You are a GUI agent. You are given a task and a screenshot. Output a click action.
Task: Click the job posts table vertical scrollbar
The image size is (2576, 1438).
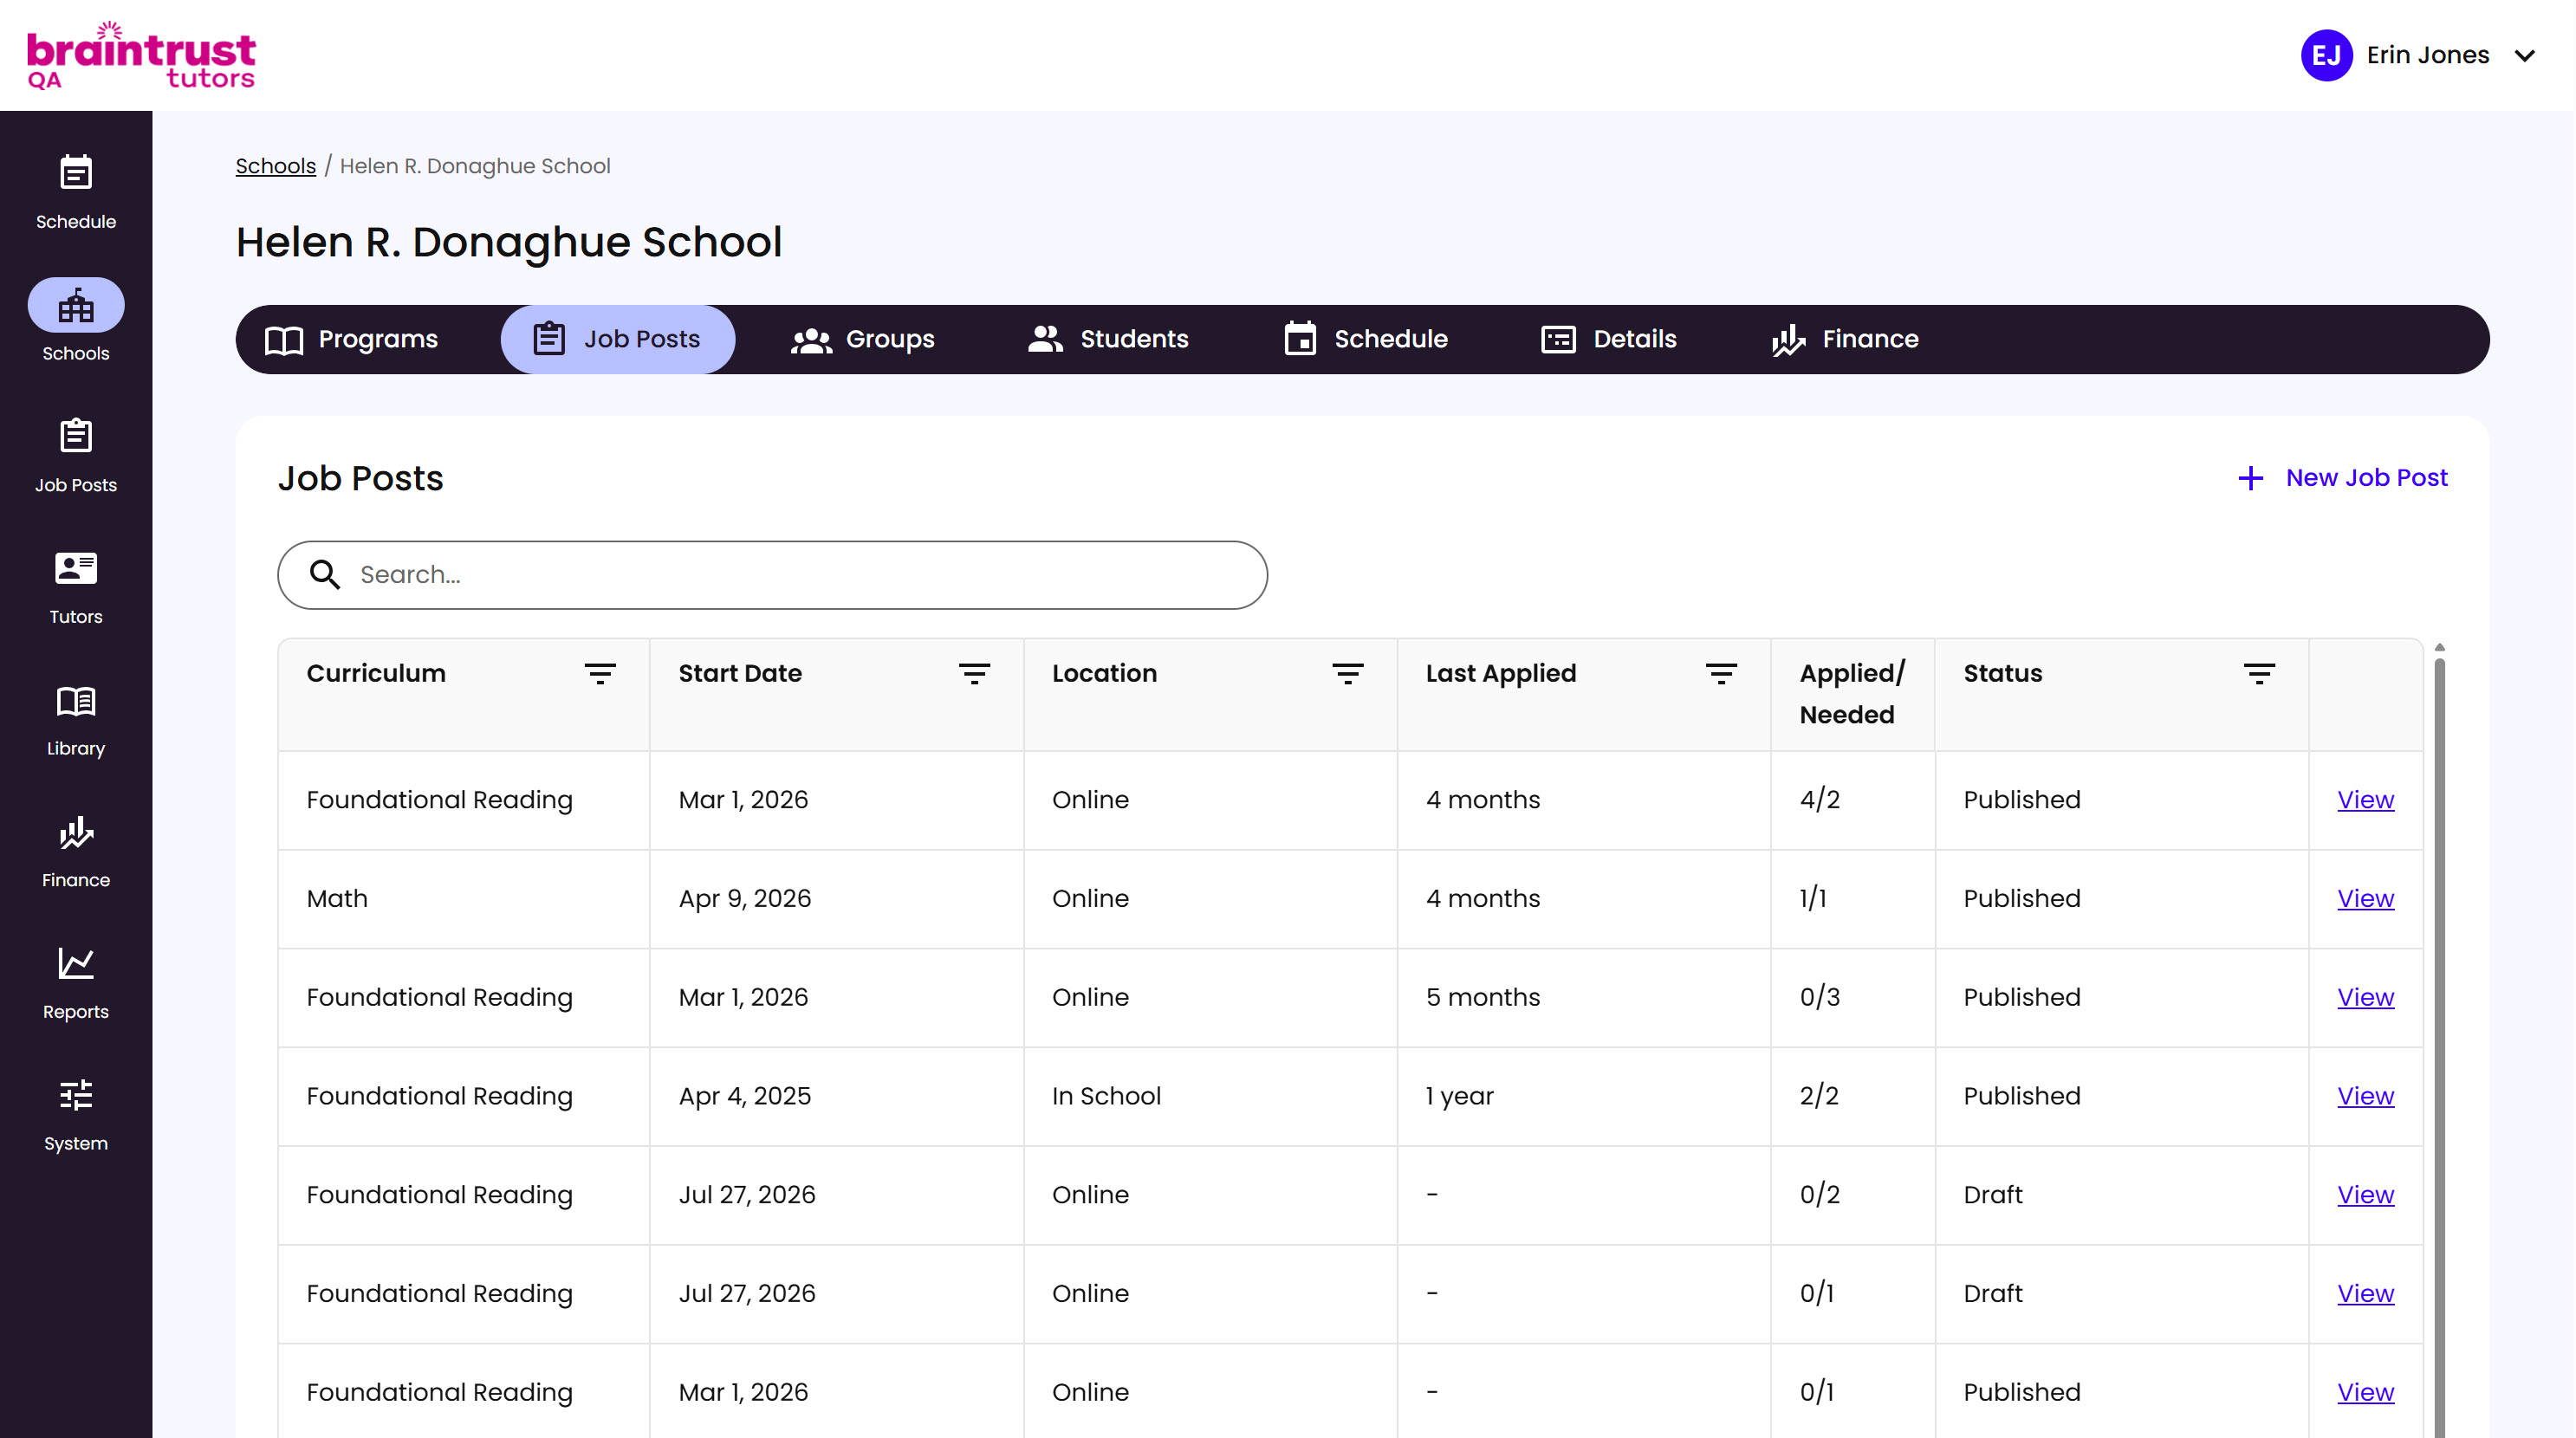(x=2439, y=1048)
